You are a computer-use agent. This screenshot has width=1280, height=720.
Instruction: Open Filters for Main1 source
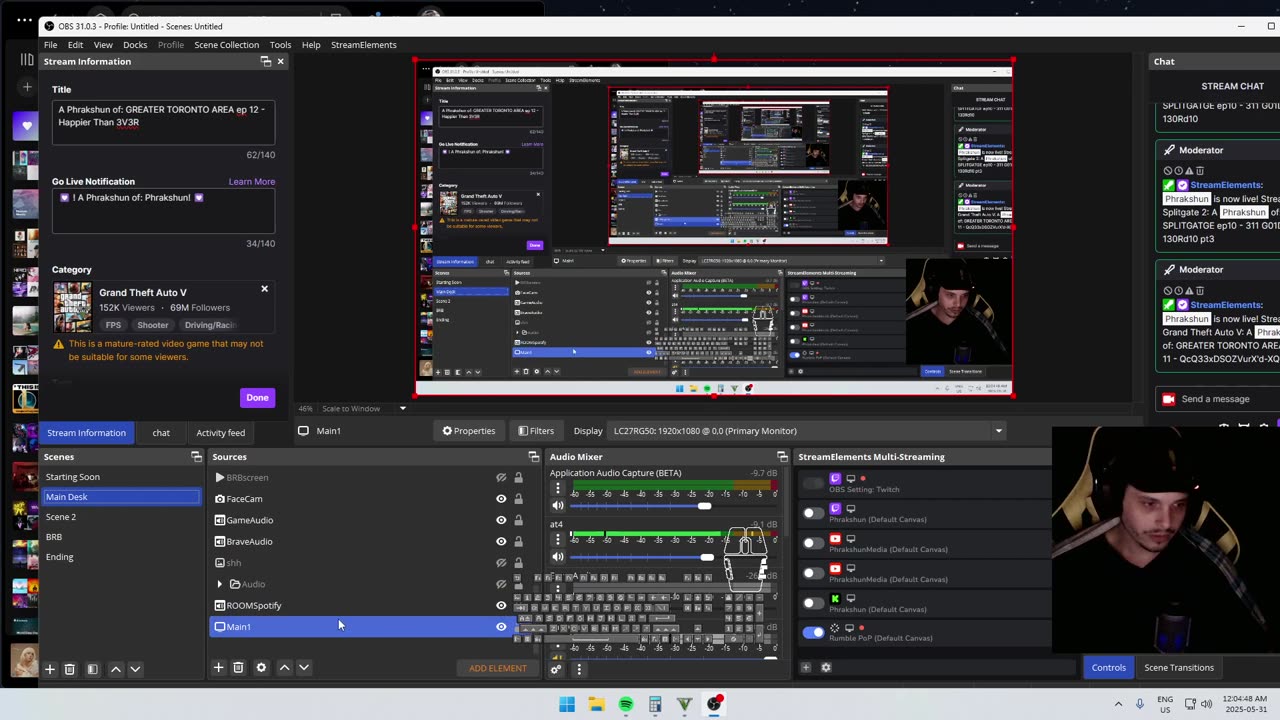point(536,431)
